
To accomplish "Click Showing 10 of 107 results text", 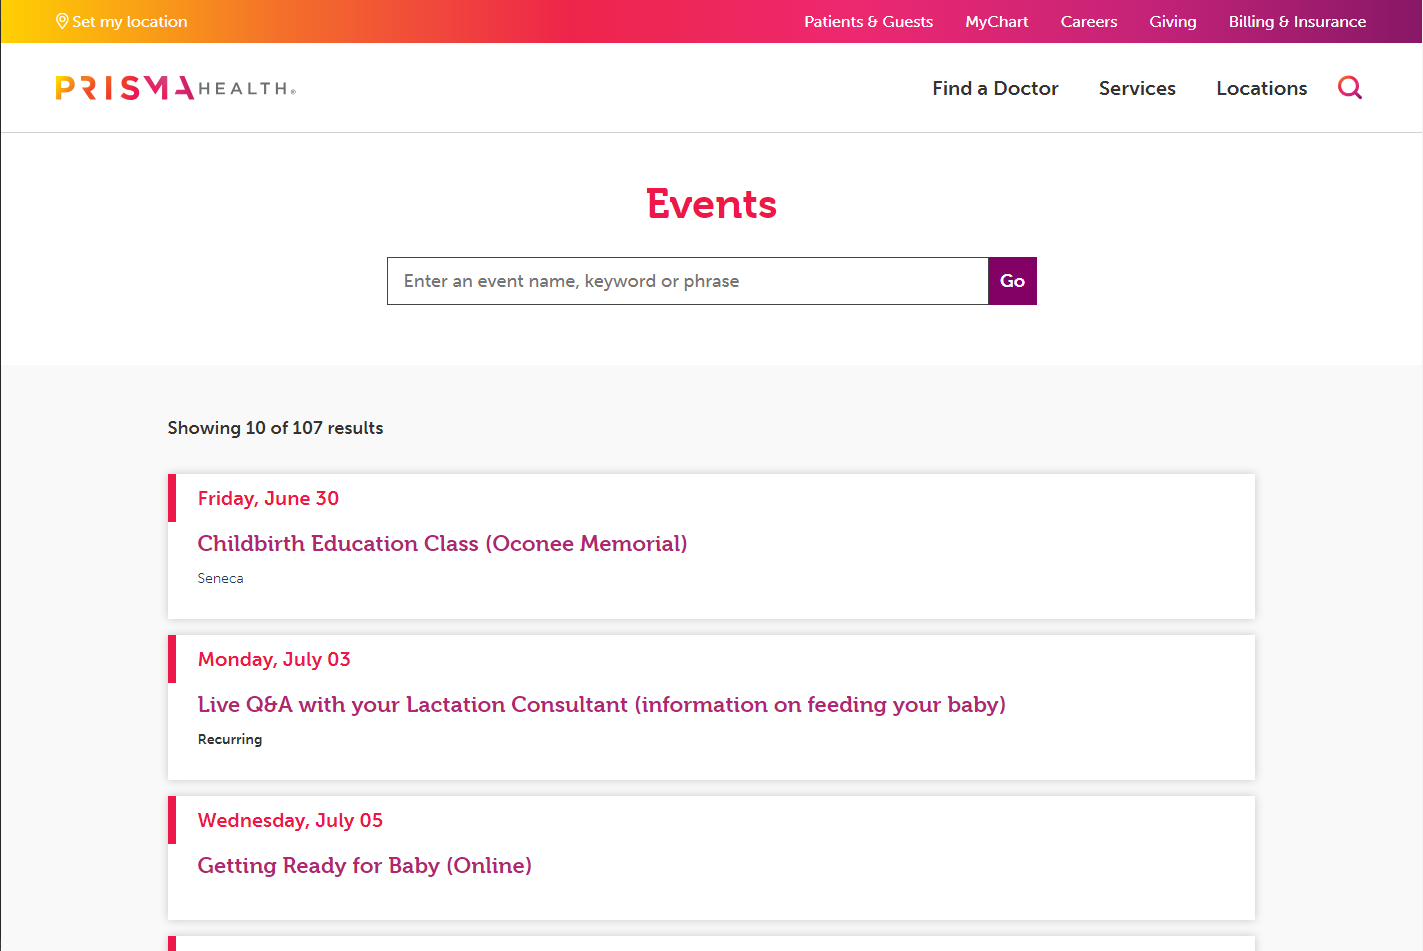I will [x=275, y=428].
